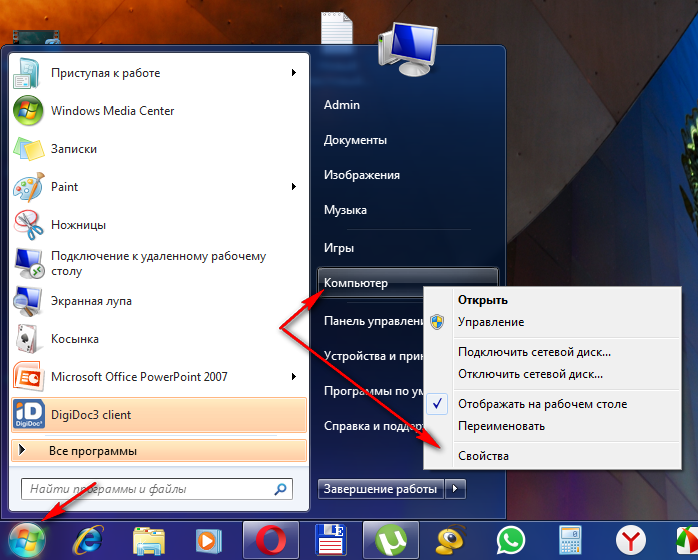Open Windows Explorer folder taskbar icon
Viewport: 698px width, 560px height.
click(x=149, y=540)
